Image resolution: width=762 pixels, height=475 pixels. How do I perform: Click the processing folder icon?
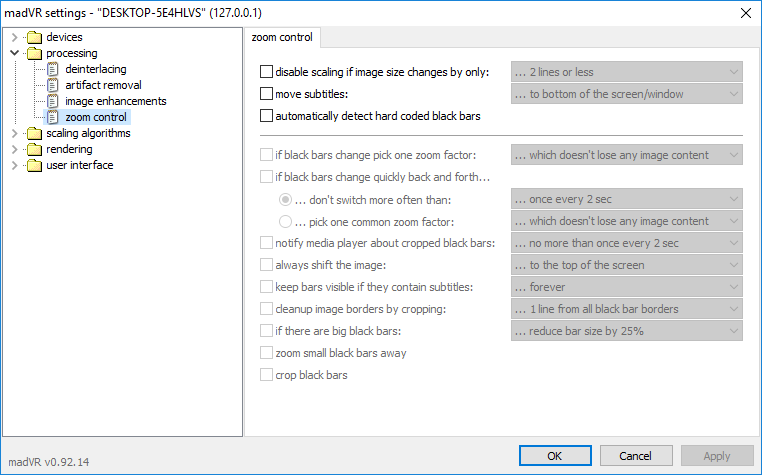(x=34, y=53)
